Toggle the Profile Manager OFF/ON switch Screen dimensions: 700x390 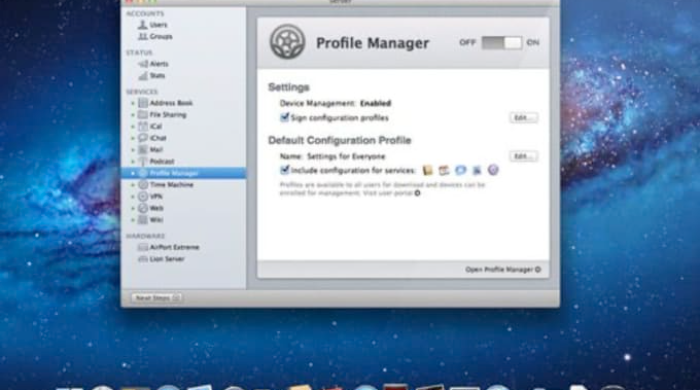tap(501, 43)
